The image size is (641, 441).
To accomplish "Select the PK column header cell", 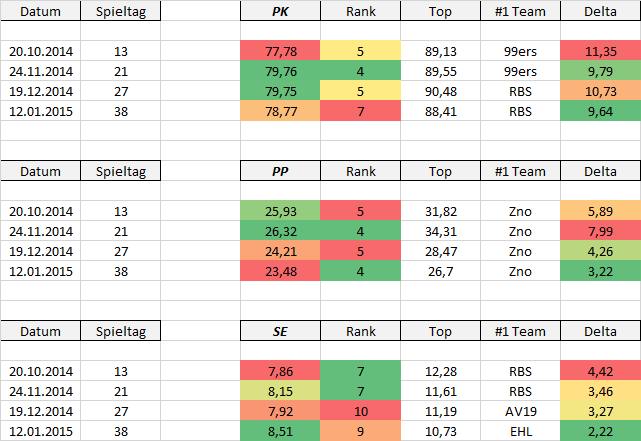I will tap(281, 11).
